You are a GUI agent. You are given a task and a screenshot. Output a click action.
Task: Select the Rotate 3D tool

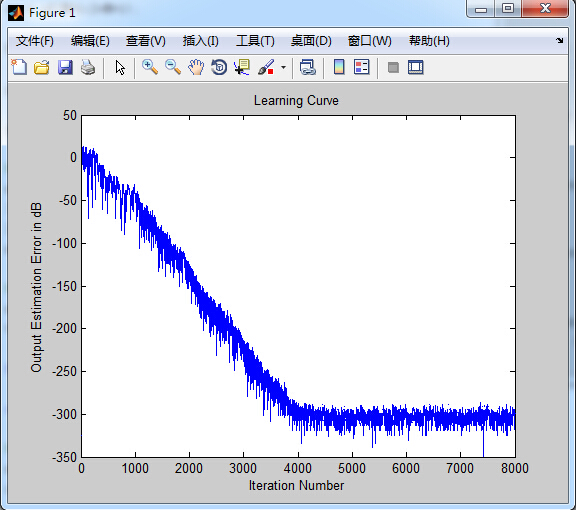click(x=219, y=68)
